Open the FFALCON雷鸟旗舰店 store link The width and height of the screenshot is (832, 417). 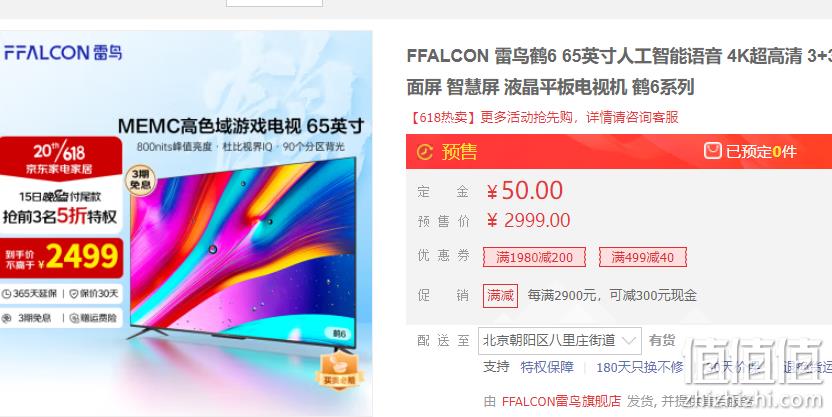tap(561, 401)
